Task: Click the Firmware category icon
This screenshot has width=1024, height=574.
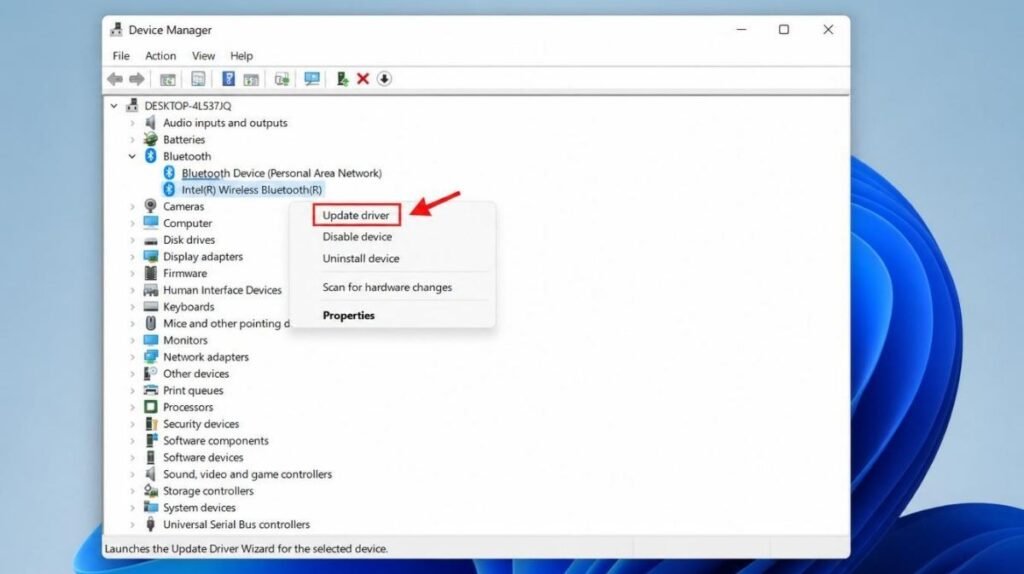Action: [151, 273]
